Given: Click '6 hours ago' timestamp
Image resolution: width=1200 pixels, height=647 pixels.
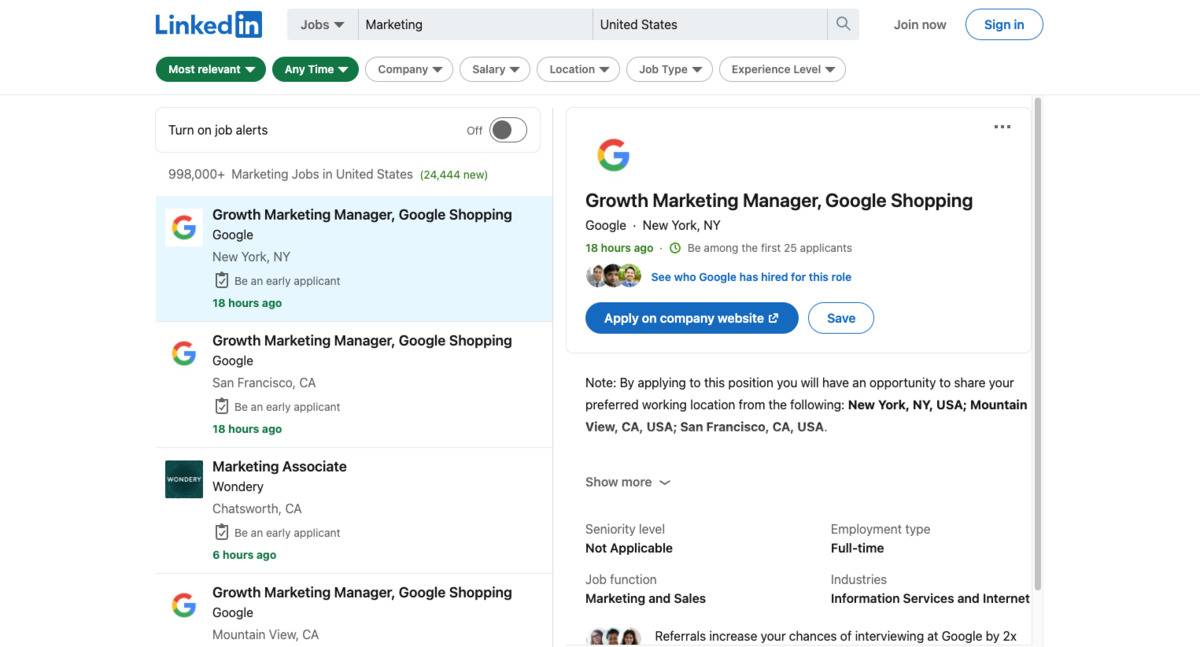Looking at the screenshot, I should coord(244,555).
